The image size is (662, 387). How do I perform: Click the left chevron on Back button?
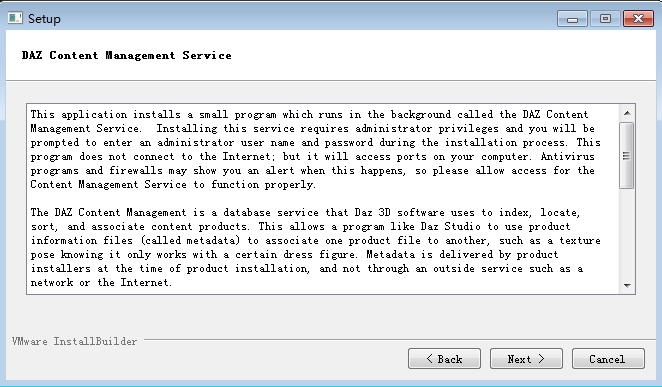(430, 359)
